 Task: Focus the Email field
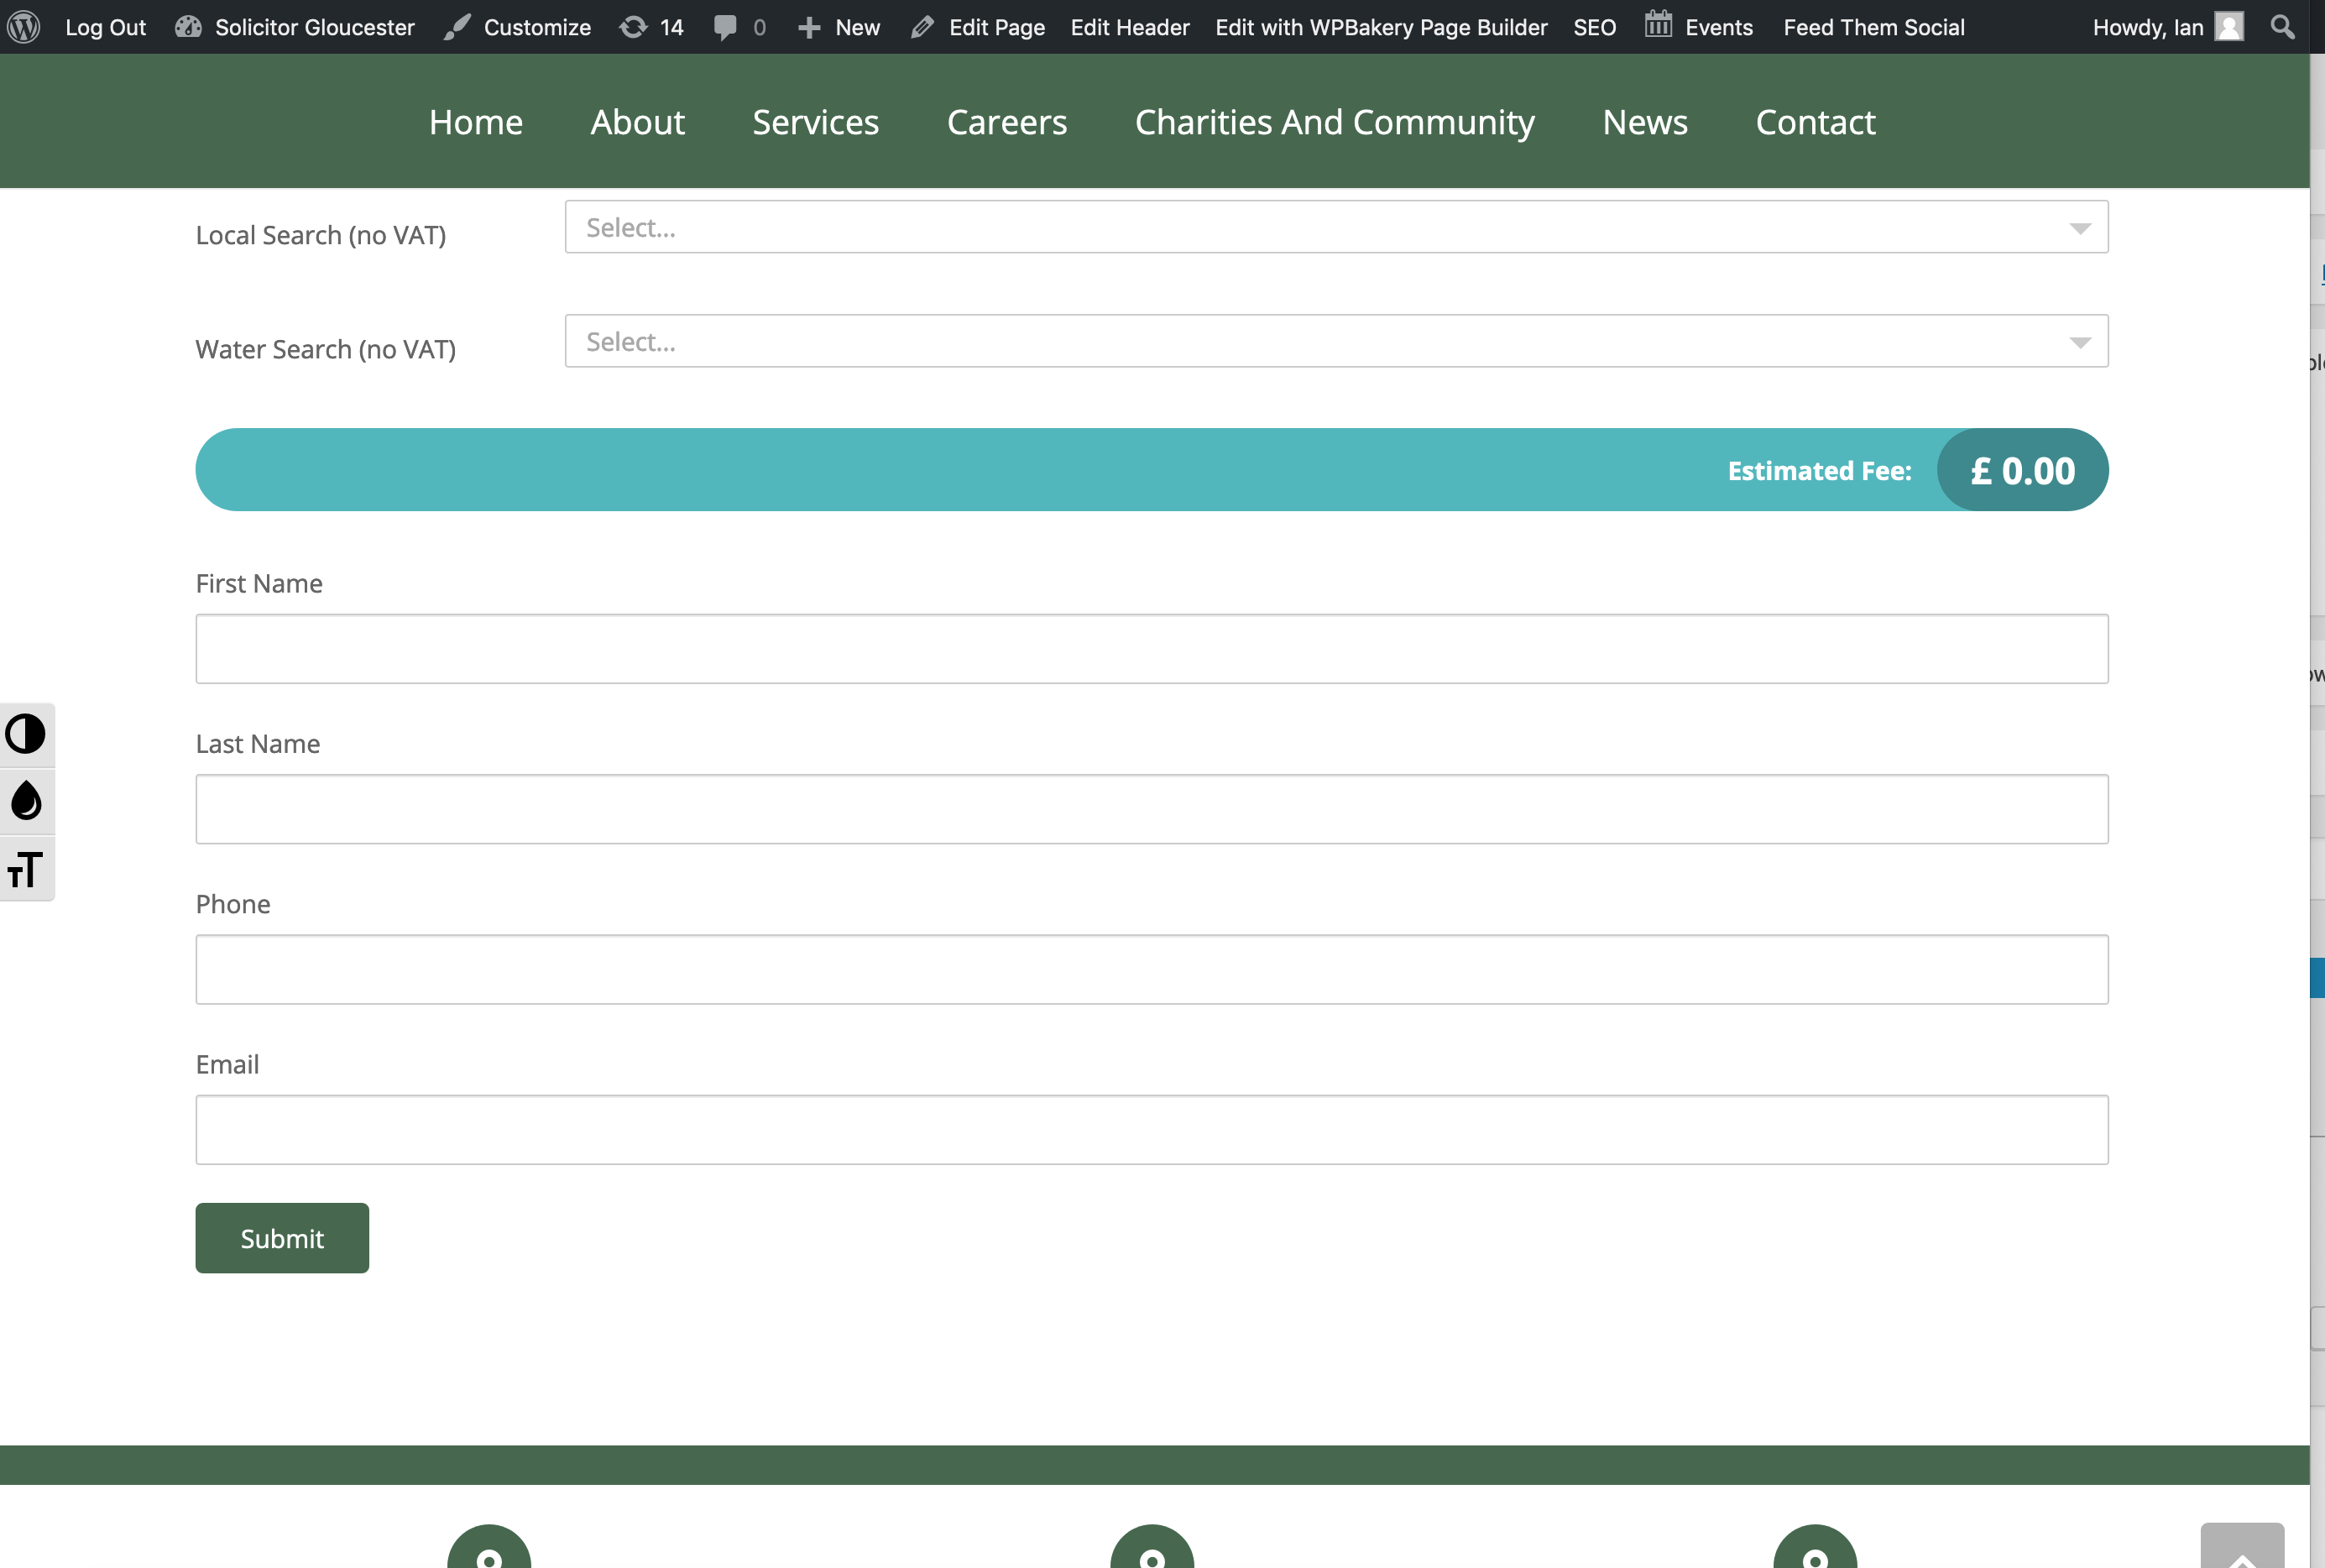(1152, 1130)
